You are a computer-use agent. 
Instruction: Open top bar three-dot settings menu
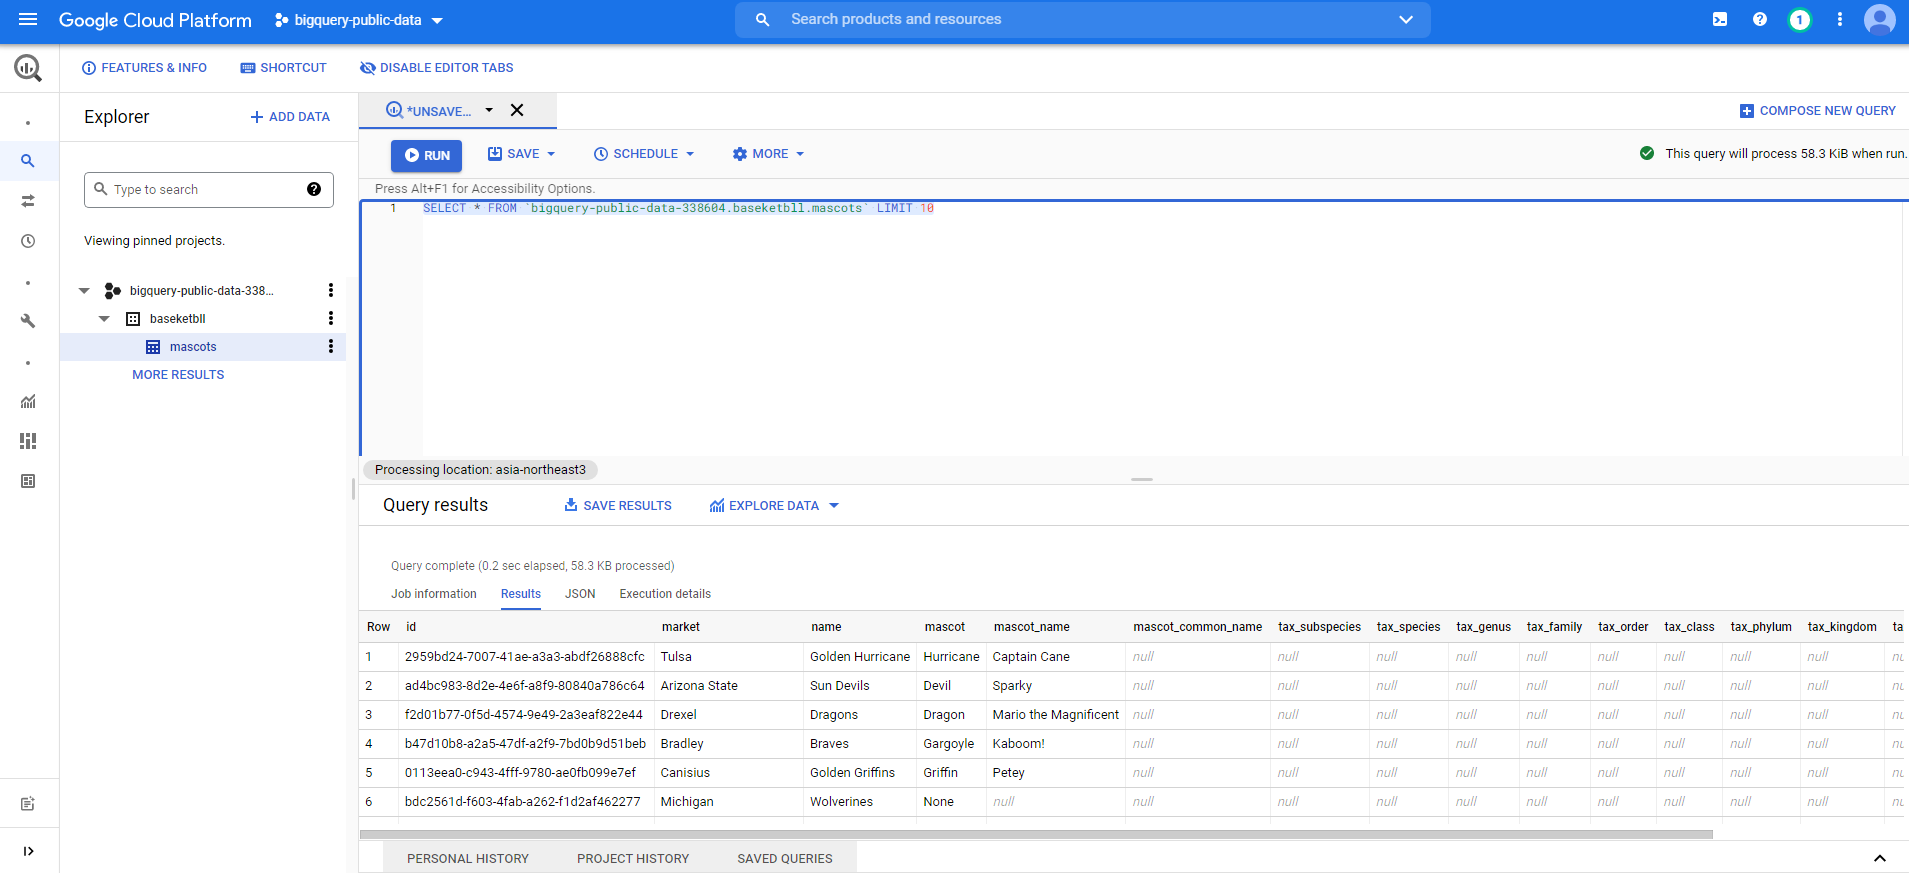(x=1840, y=19)
